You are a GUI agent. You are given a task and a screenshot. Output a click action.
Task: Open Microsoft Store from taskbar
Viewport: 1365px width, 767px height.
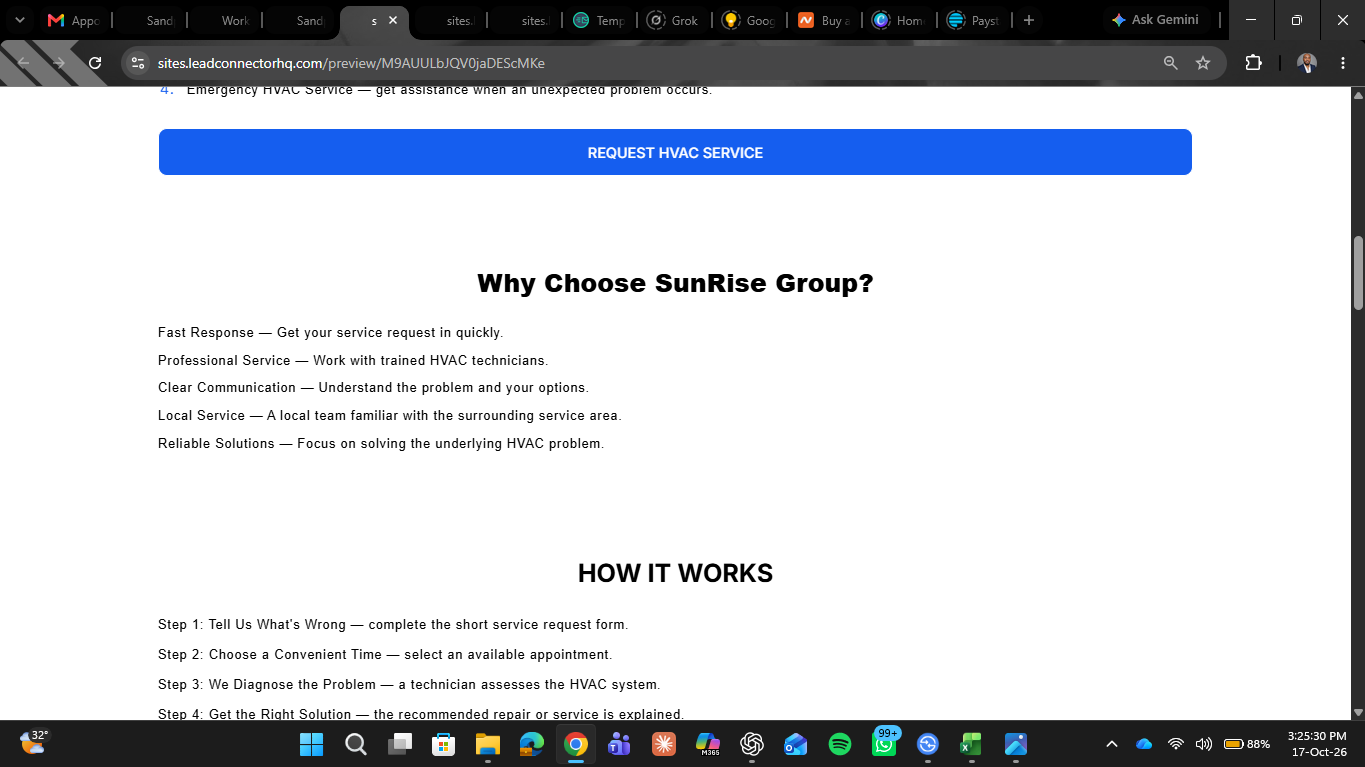click(443, 744)
